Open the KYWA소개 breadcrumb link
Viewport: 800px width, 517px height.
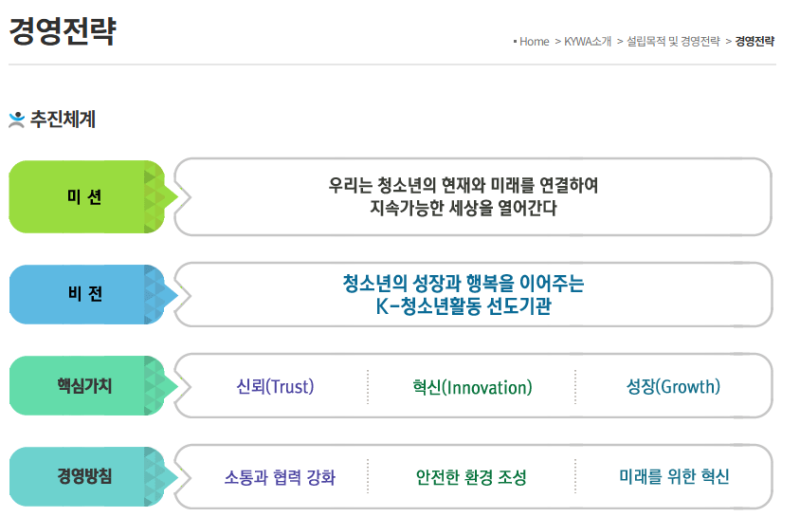[x=588, y=42]
